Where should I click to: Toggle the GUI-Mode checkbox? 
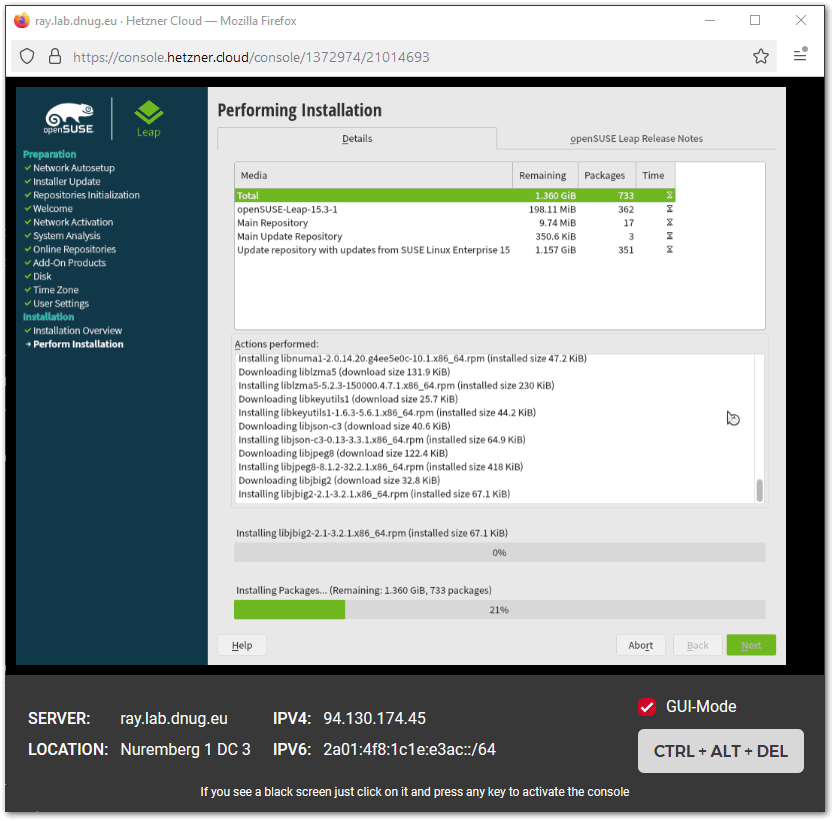(x=647, y=707)
